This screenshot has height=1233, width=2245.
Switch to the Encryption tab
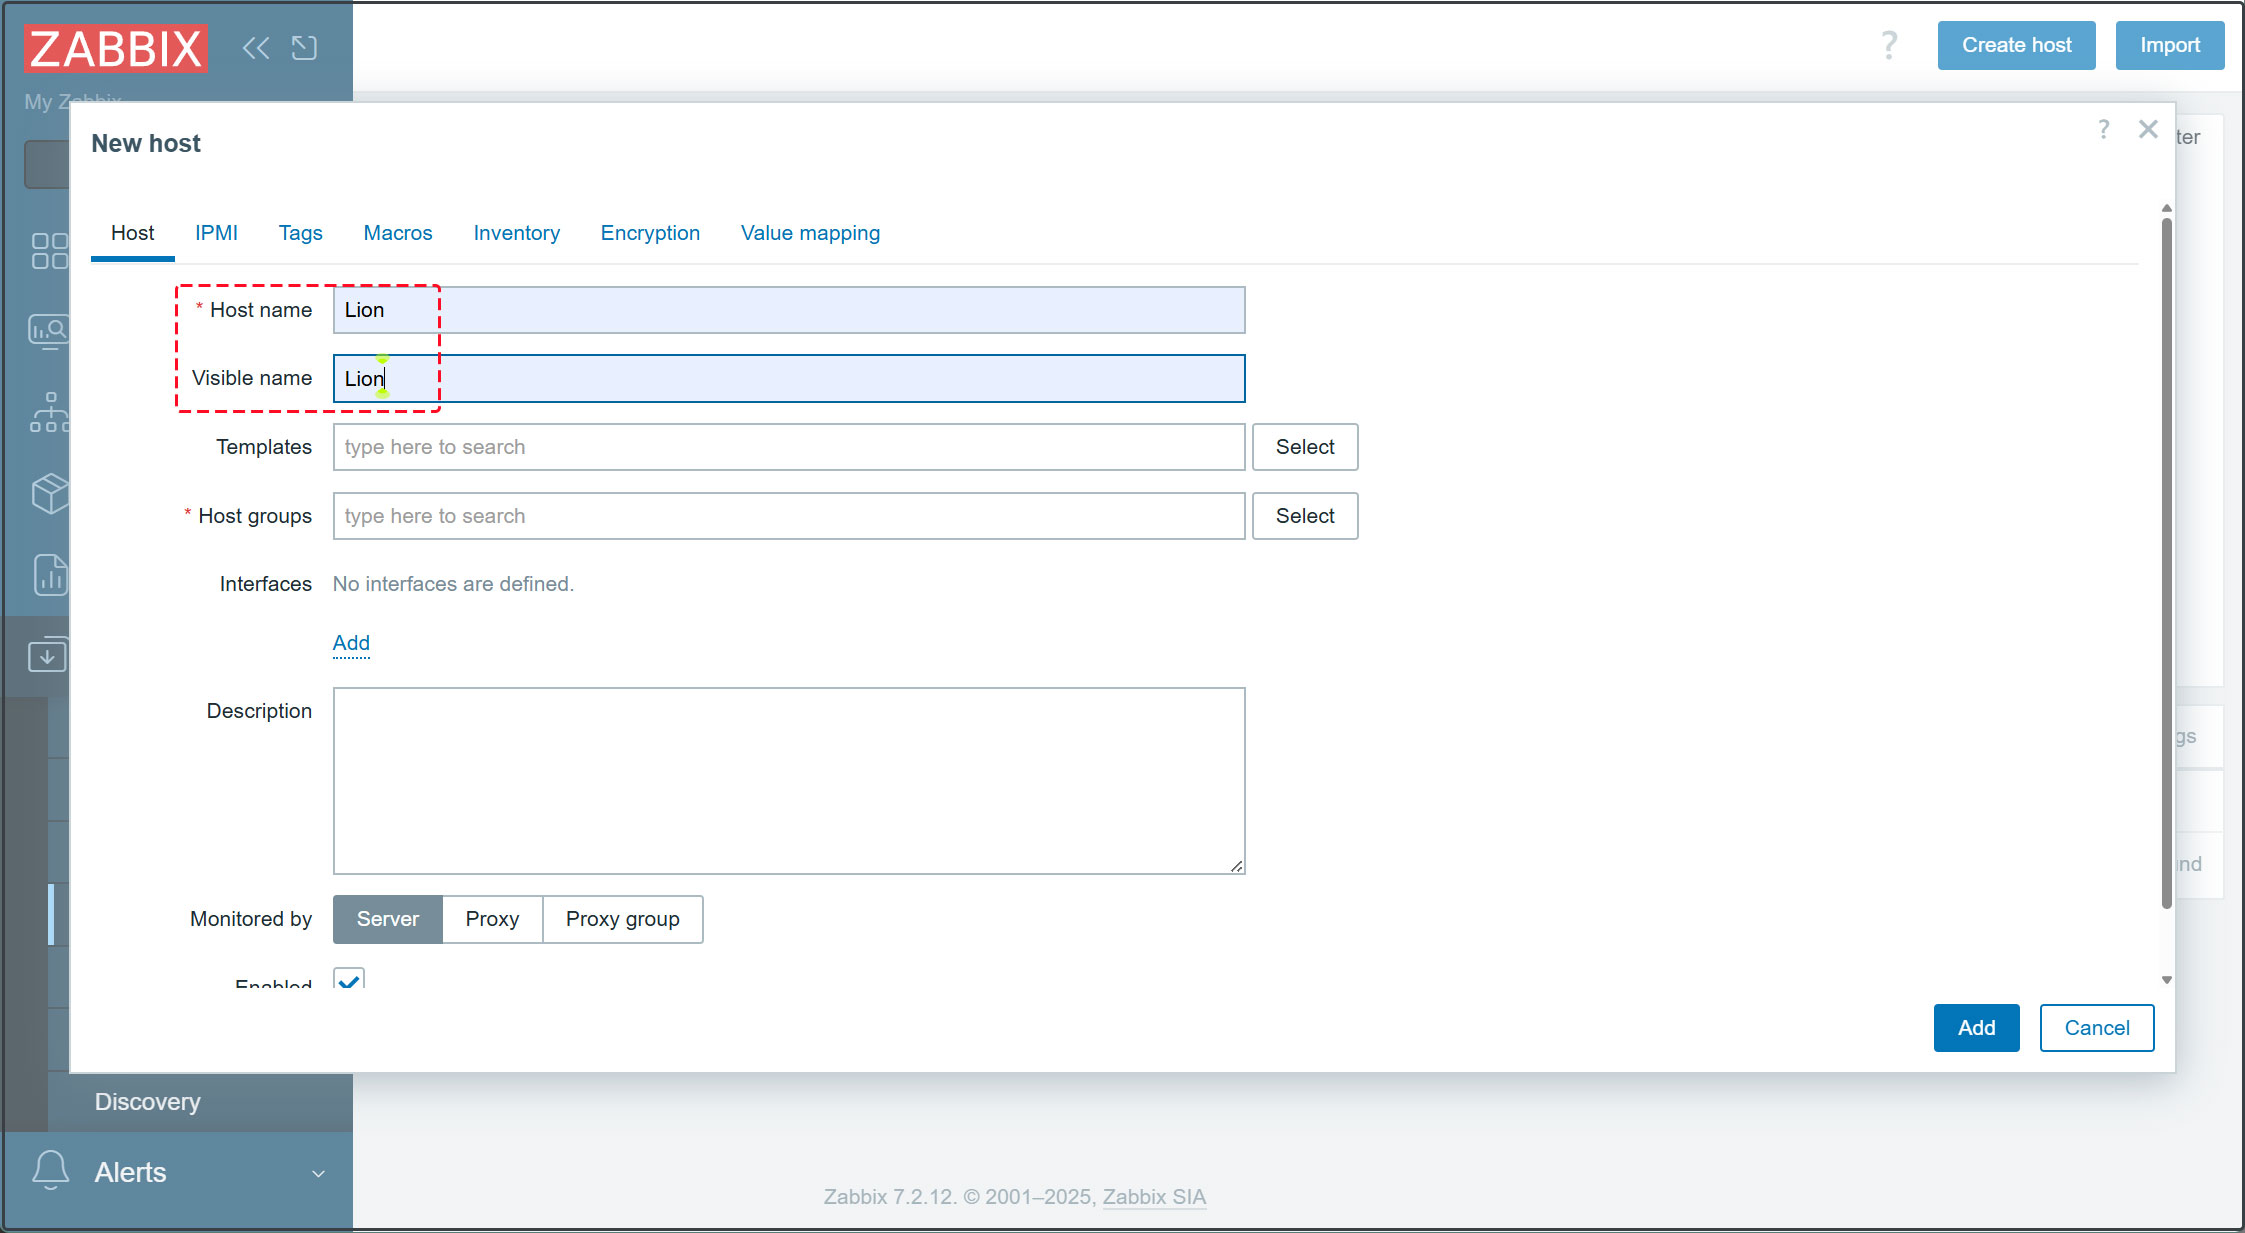click(650, 233)
